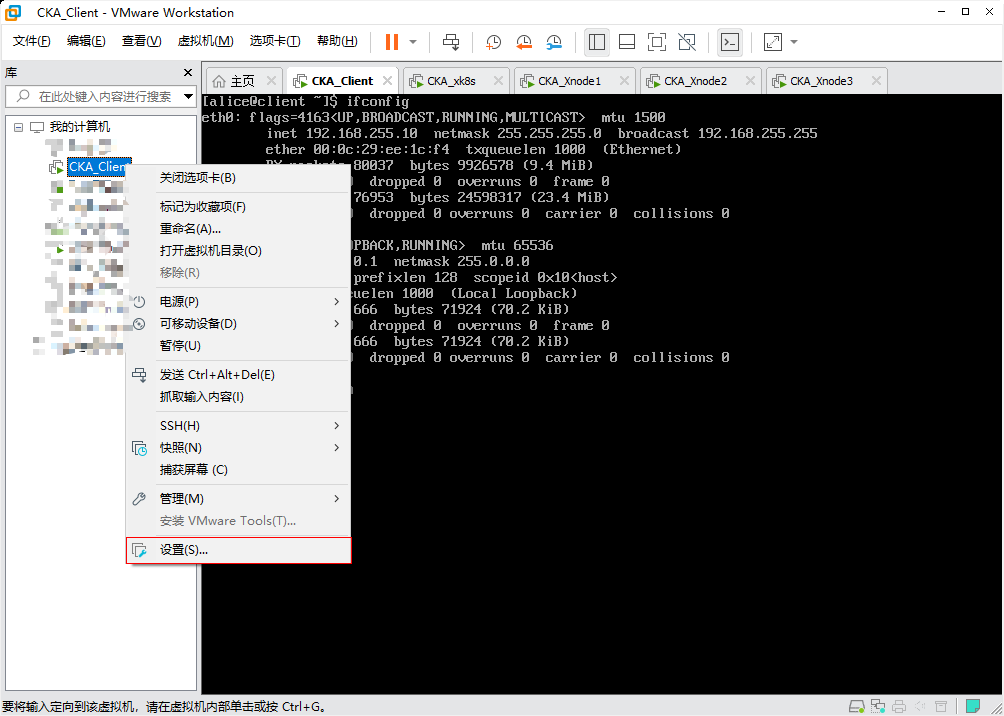Screen dimensions: 1004x716
Task: Choose 捕获屏幕 (C) from context menu
Action: click(238, 470)
